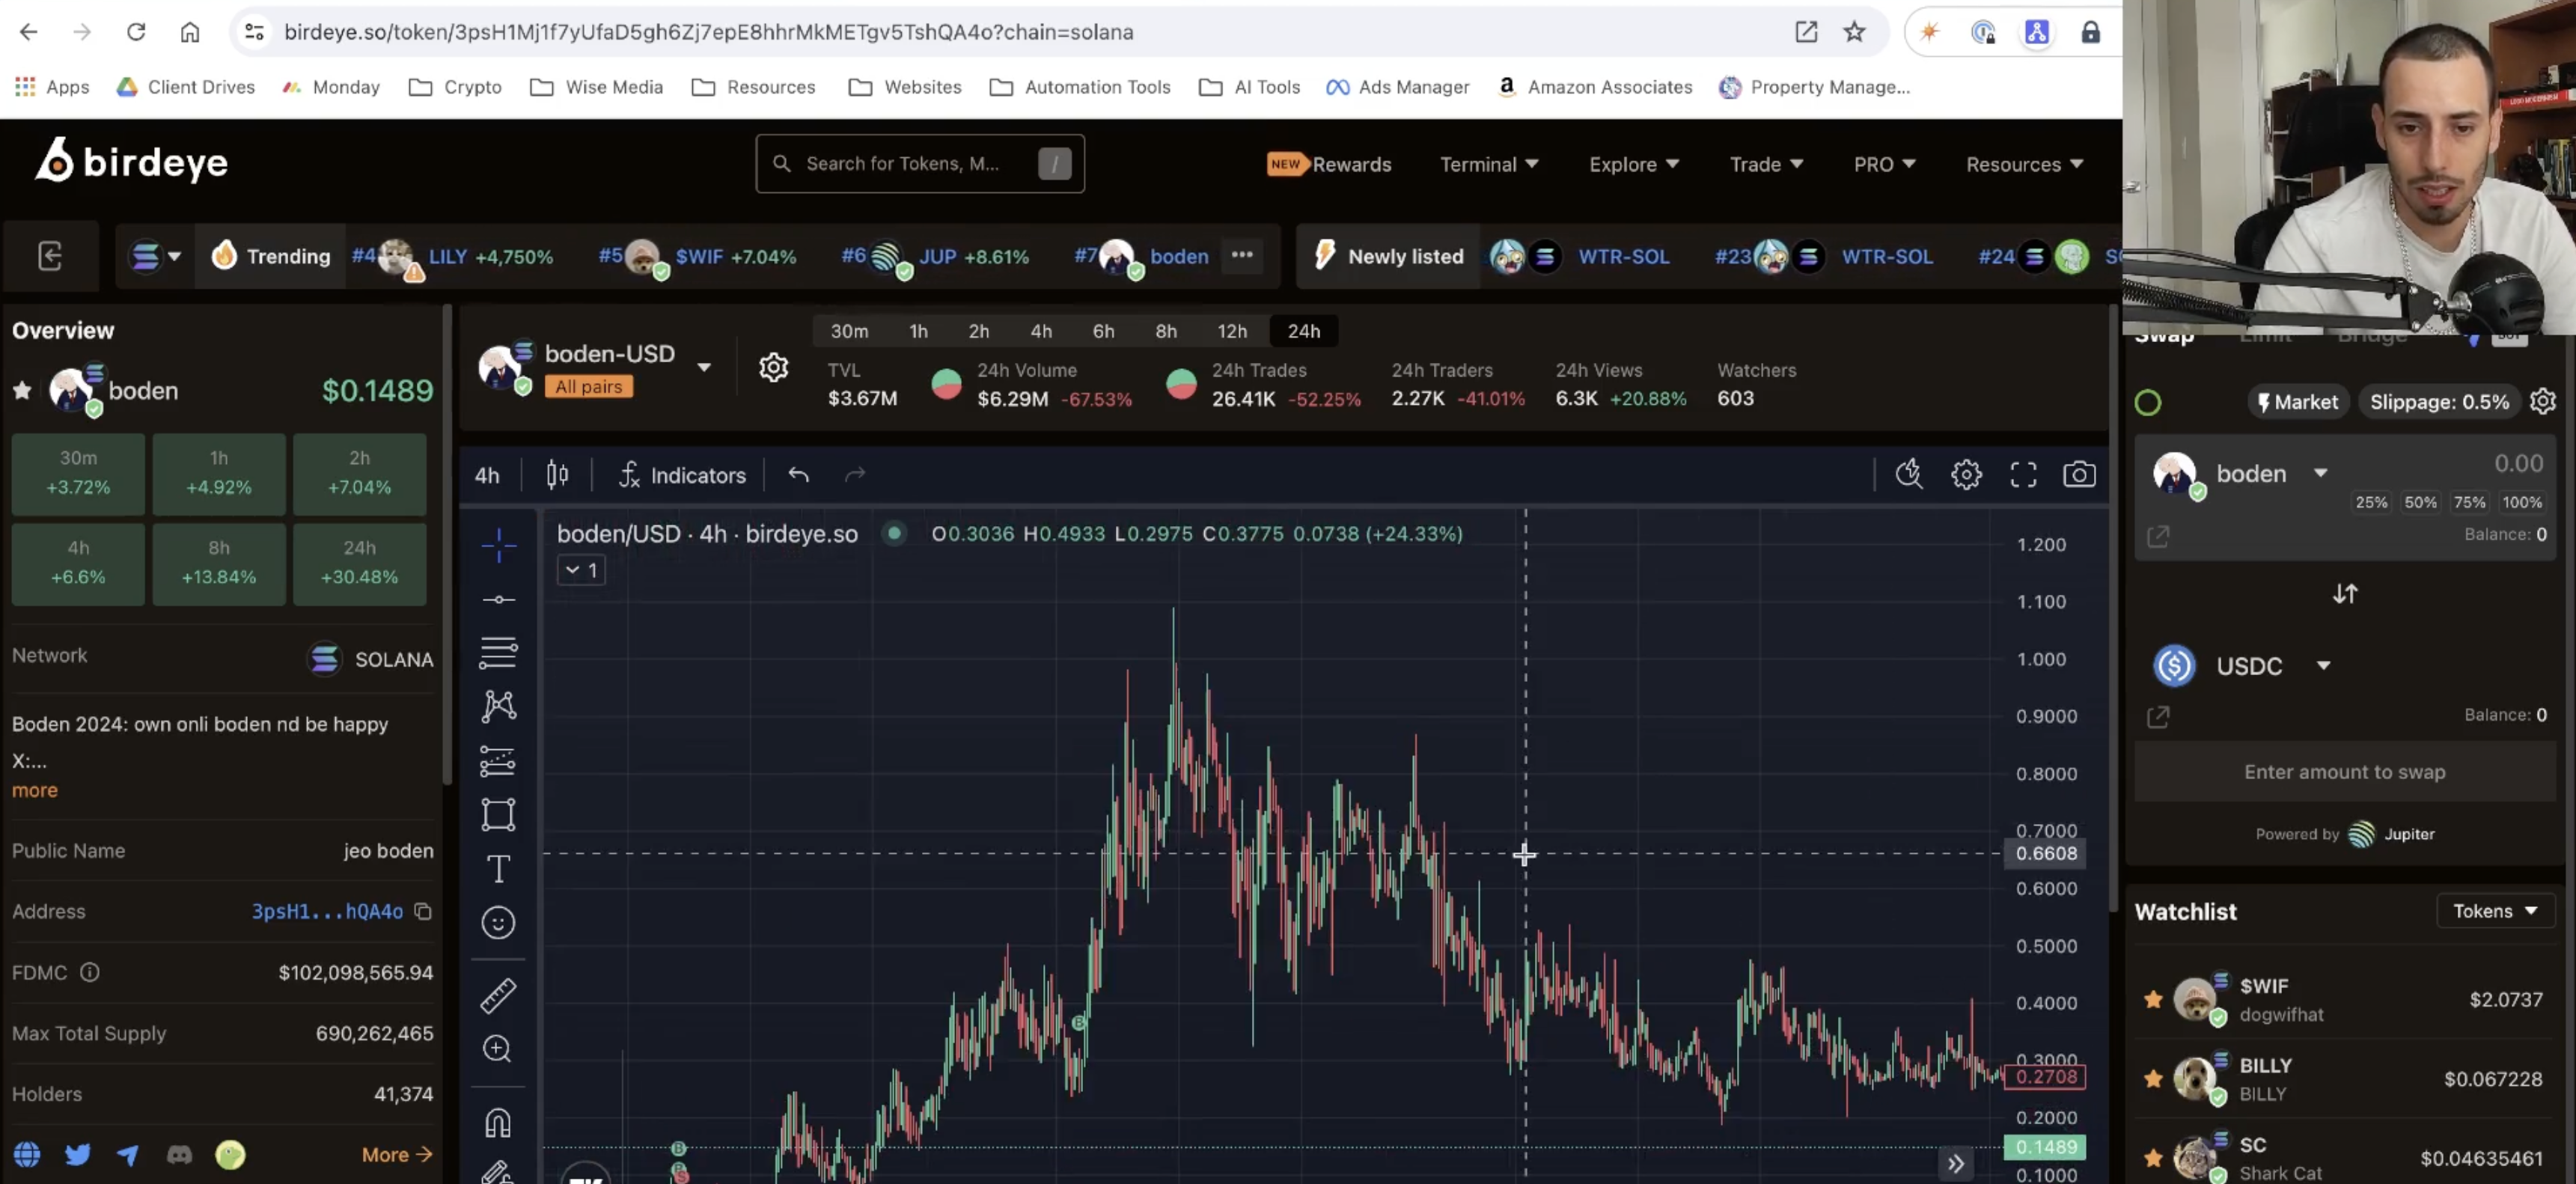Undo the last chart action
The width and height of the screenshot is (2576, 1184).
pos(798,475)
